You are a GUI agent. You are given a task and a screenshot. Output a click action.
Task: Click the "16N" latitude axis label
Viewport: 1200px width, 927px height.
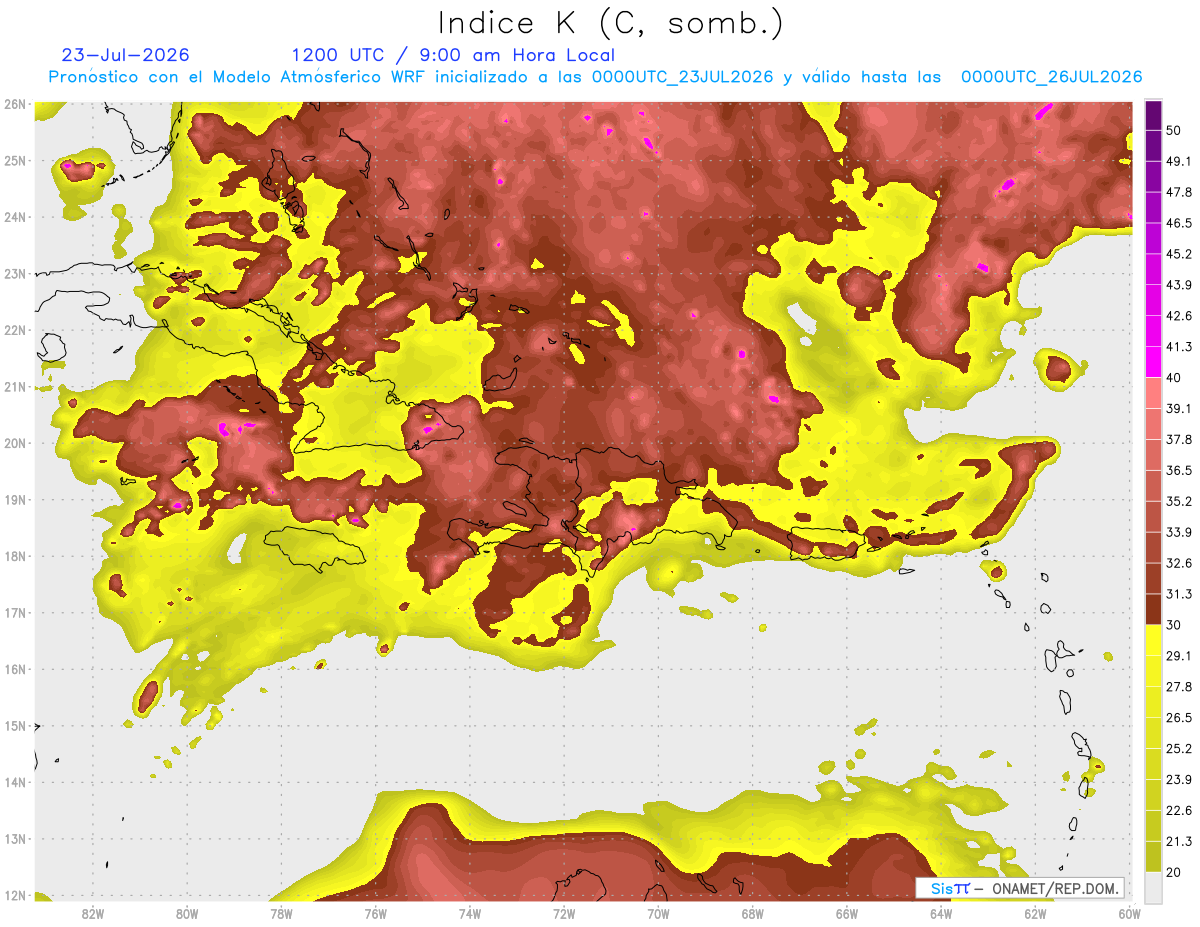[x=15, y=669]
